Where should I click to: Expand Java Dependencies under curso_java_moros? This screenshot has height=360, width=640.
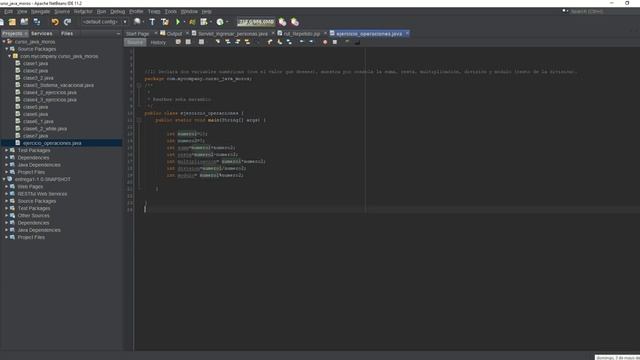coord(7,165)
